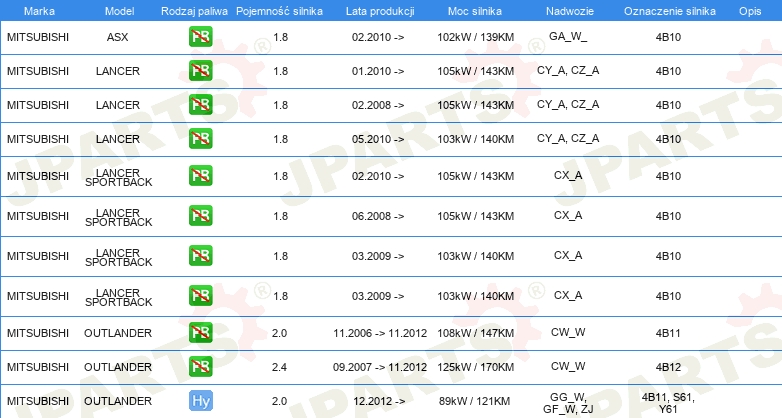Image resolution: width=782 pixels, height=418 pixels.
Task: Click petrol icon in Outlander 2.4 row
Action: (200, 367)
